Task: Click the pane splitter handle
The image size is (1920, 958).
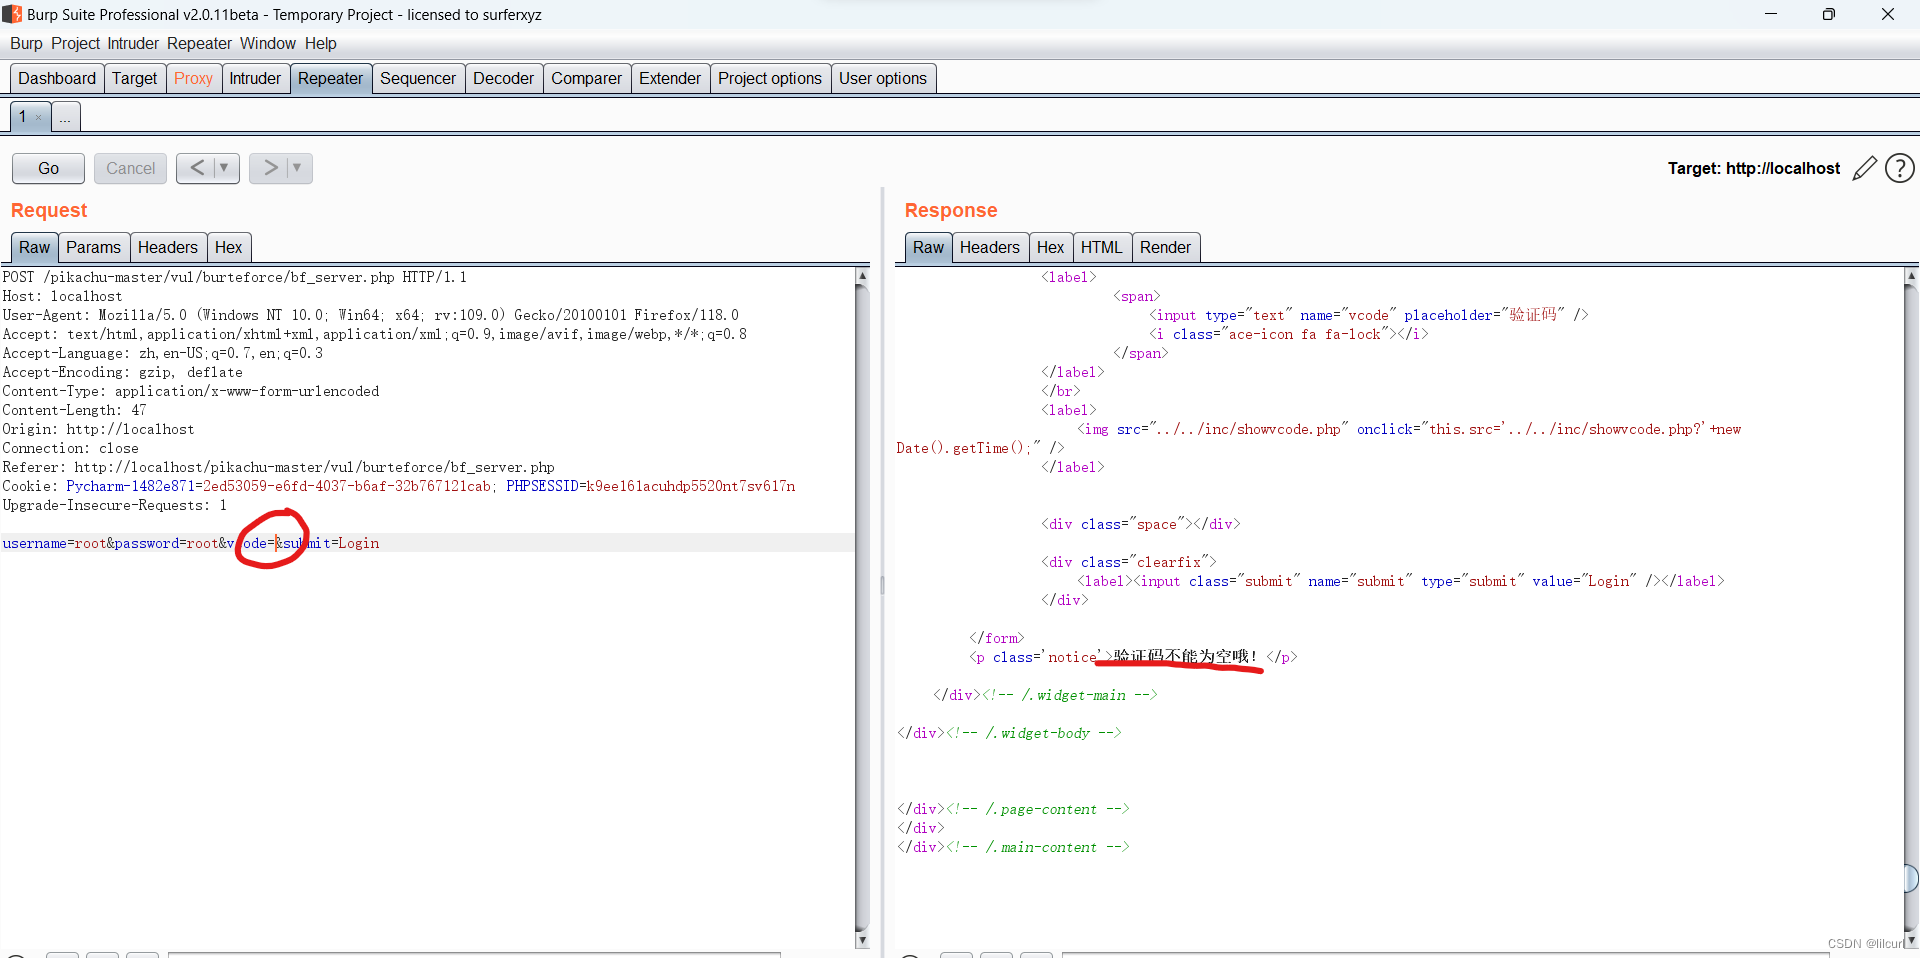Action: pos(882,585)
